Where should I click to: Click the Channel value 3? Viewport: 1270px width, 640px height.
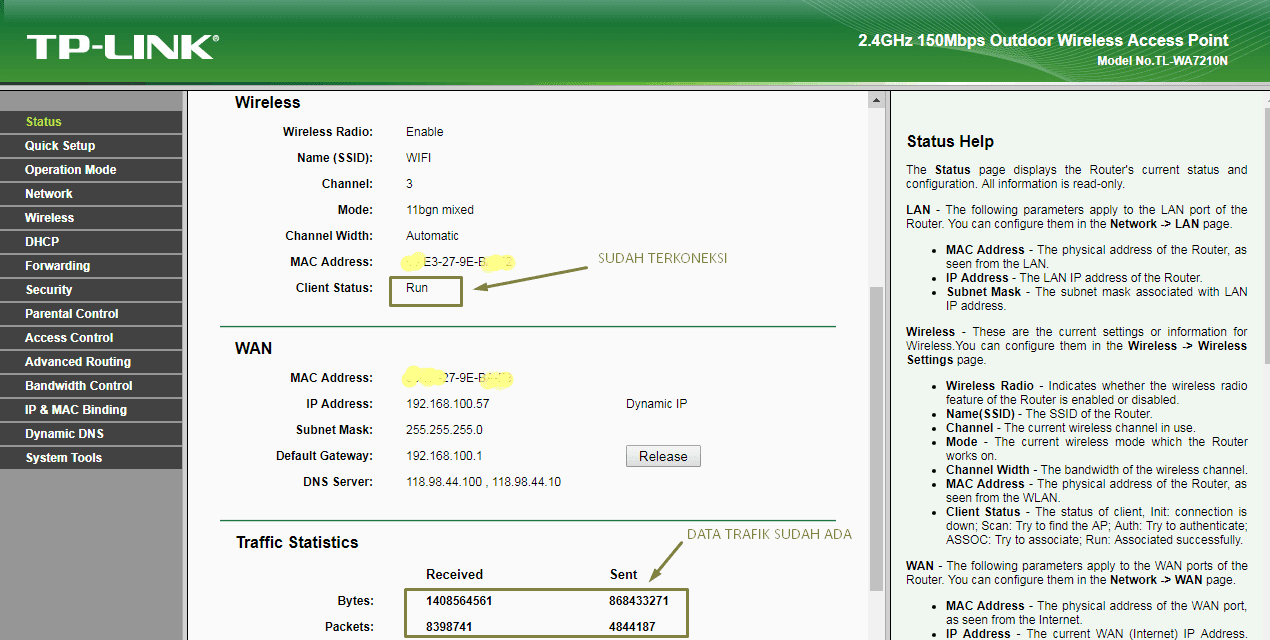[409, 184]
